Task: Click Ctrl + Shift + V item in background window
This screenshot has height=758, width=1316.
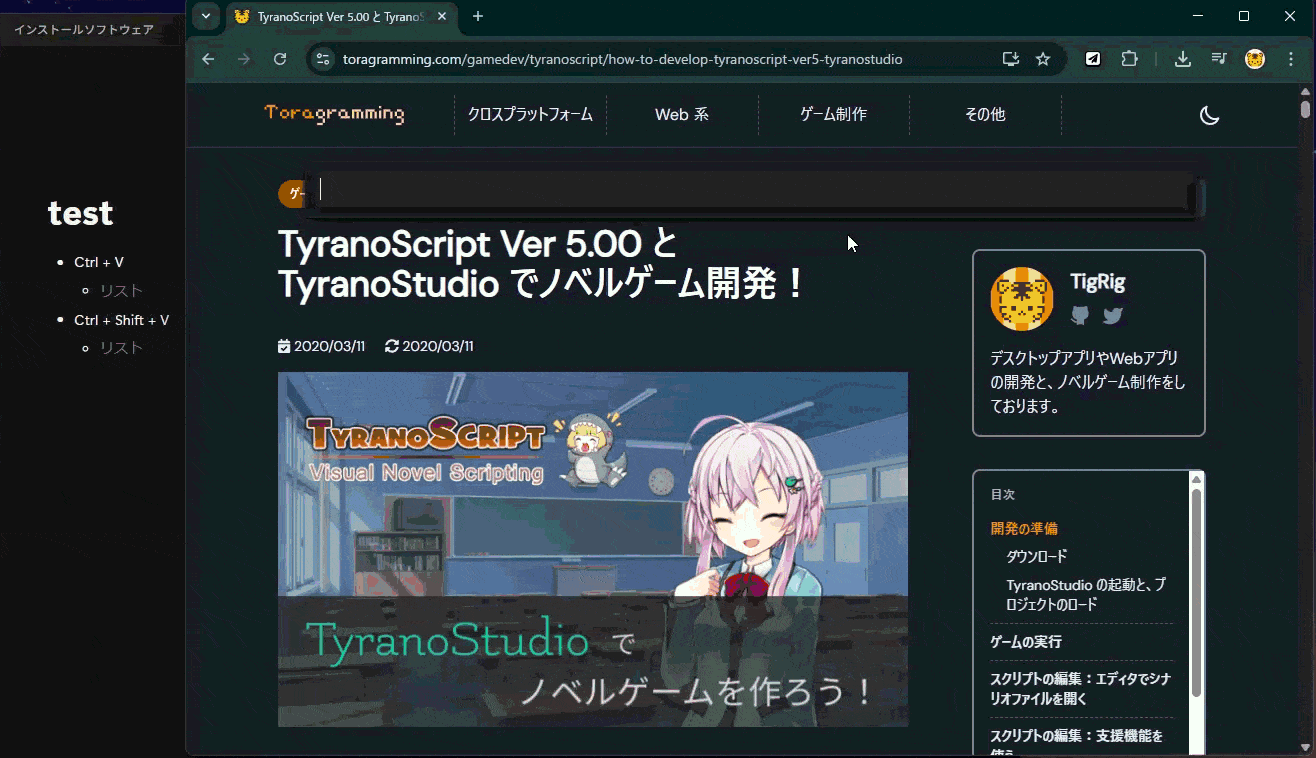Action: pyautogui.click(x=121, y=320)
